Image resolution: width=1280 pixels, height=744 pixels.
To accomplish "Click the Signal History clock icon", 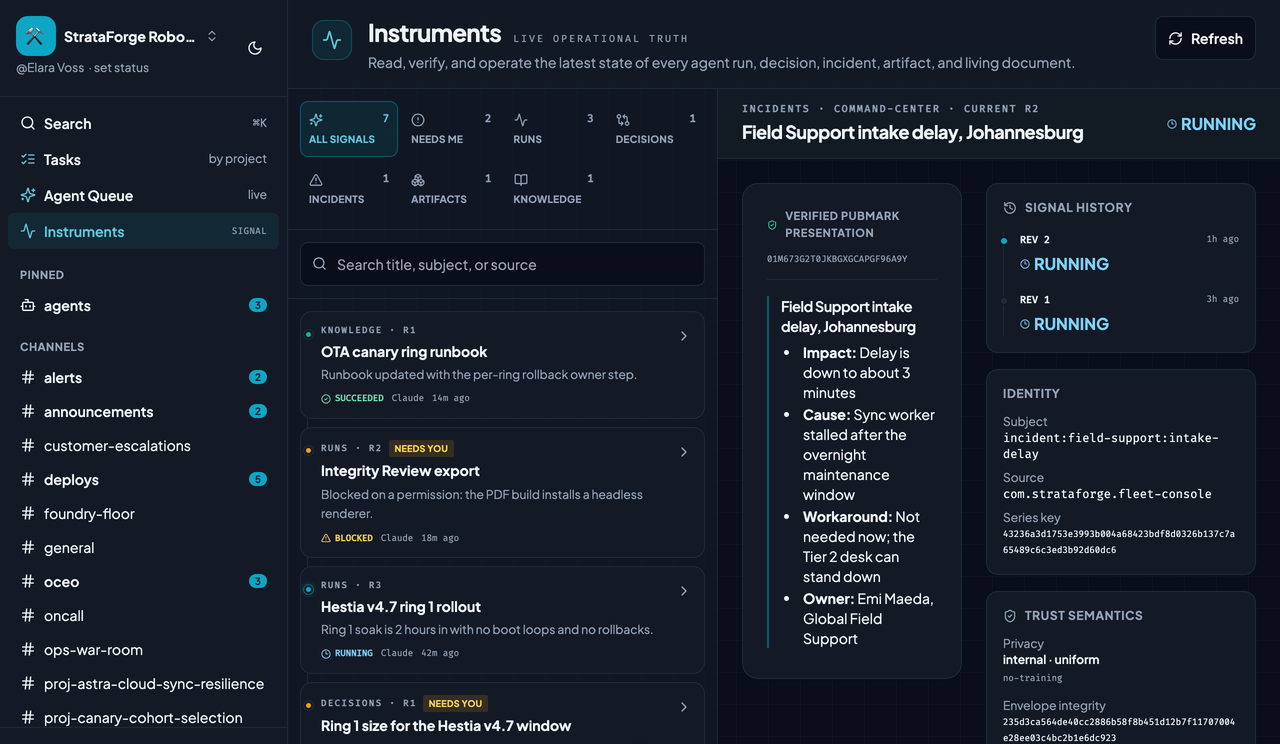I will [x=1010, y=208].
